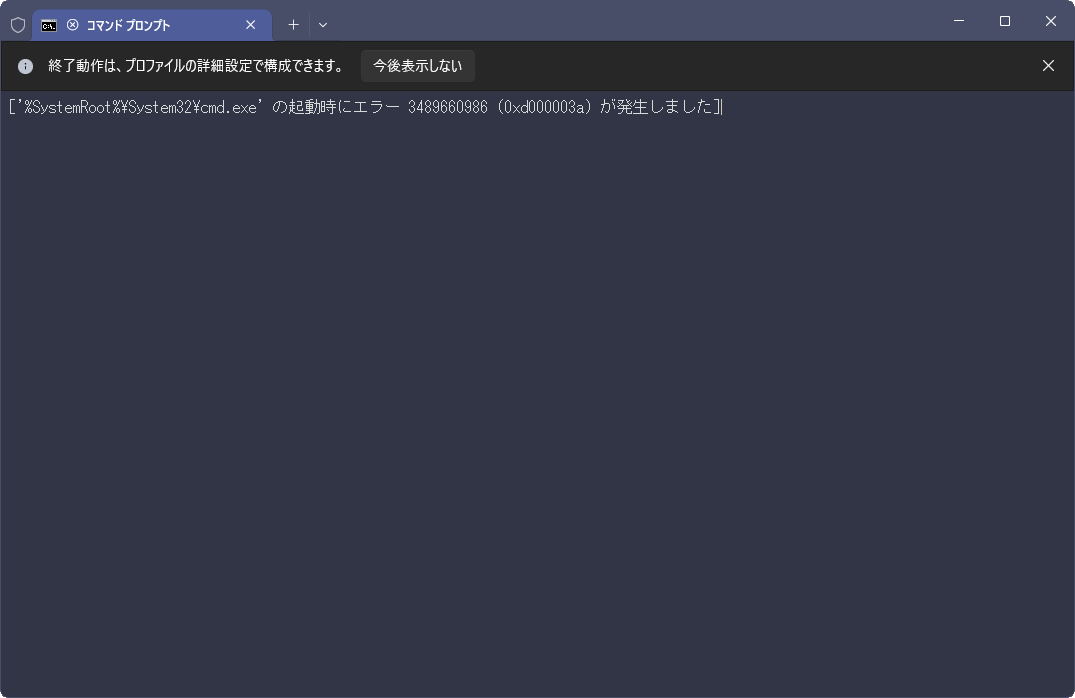Close the コマンド プロンプト tab
The width and height of the screenshot is (1075, 698).
point(250,25)
